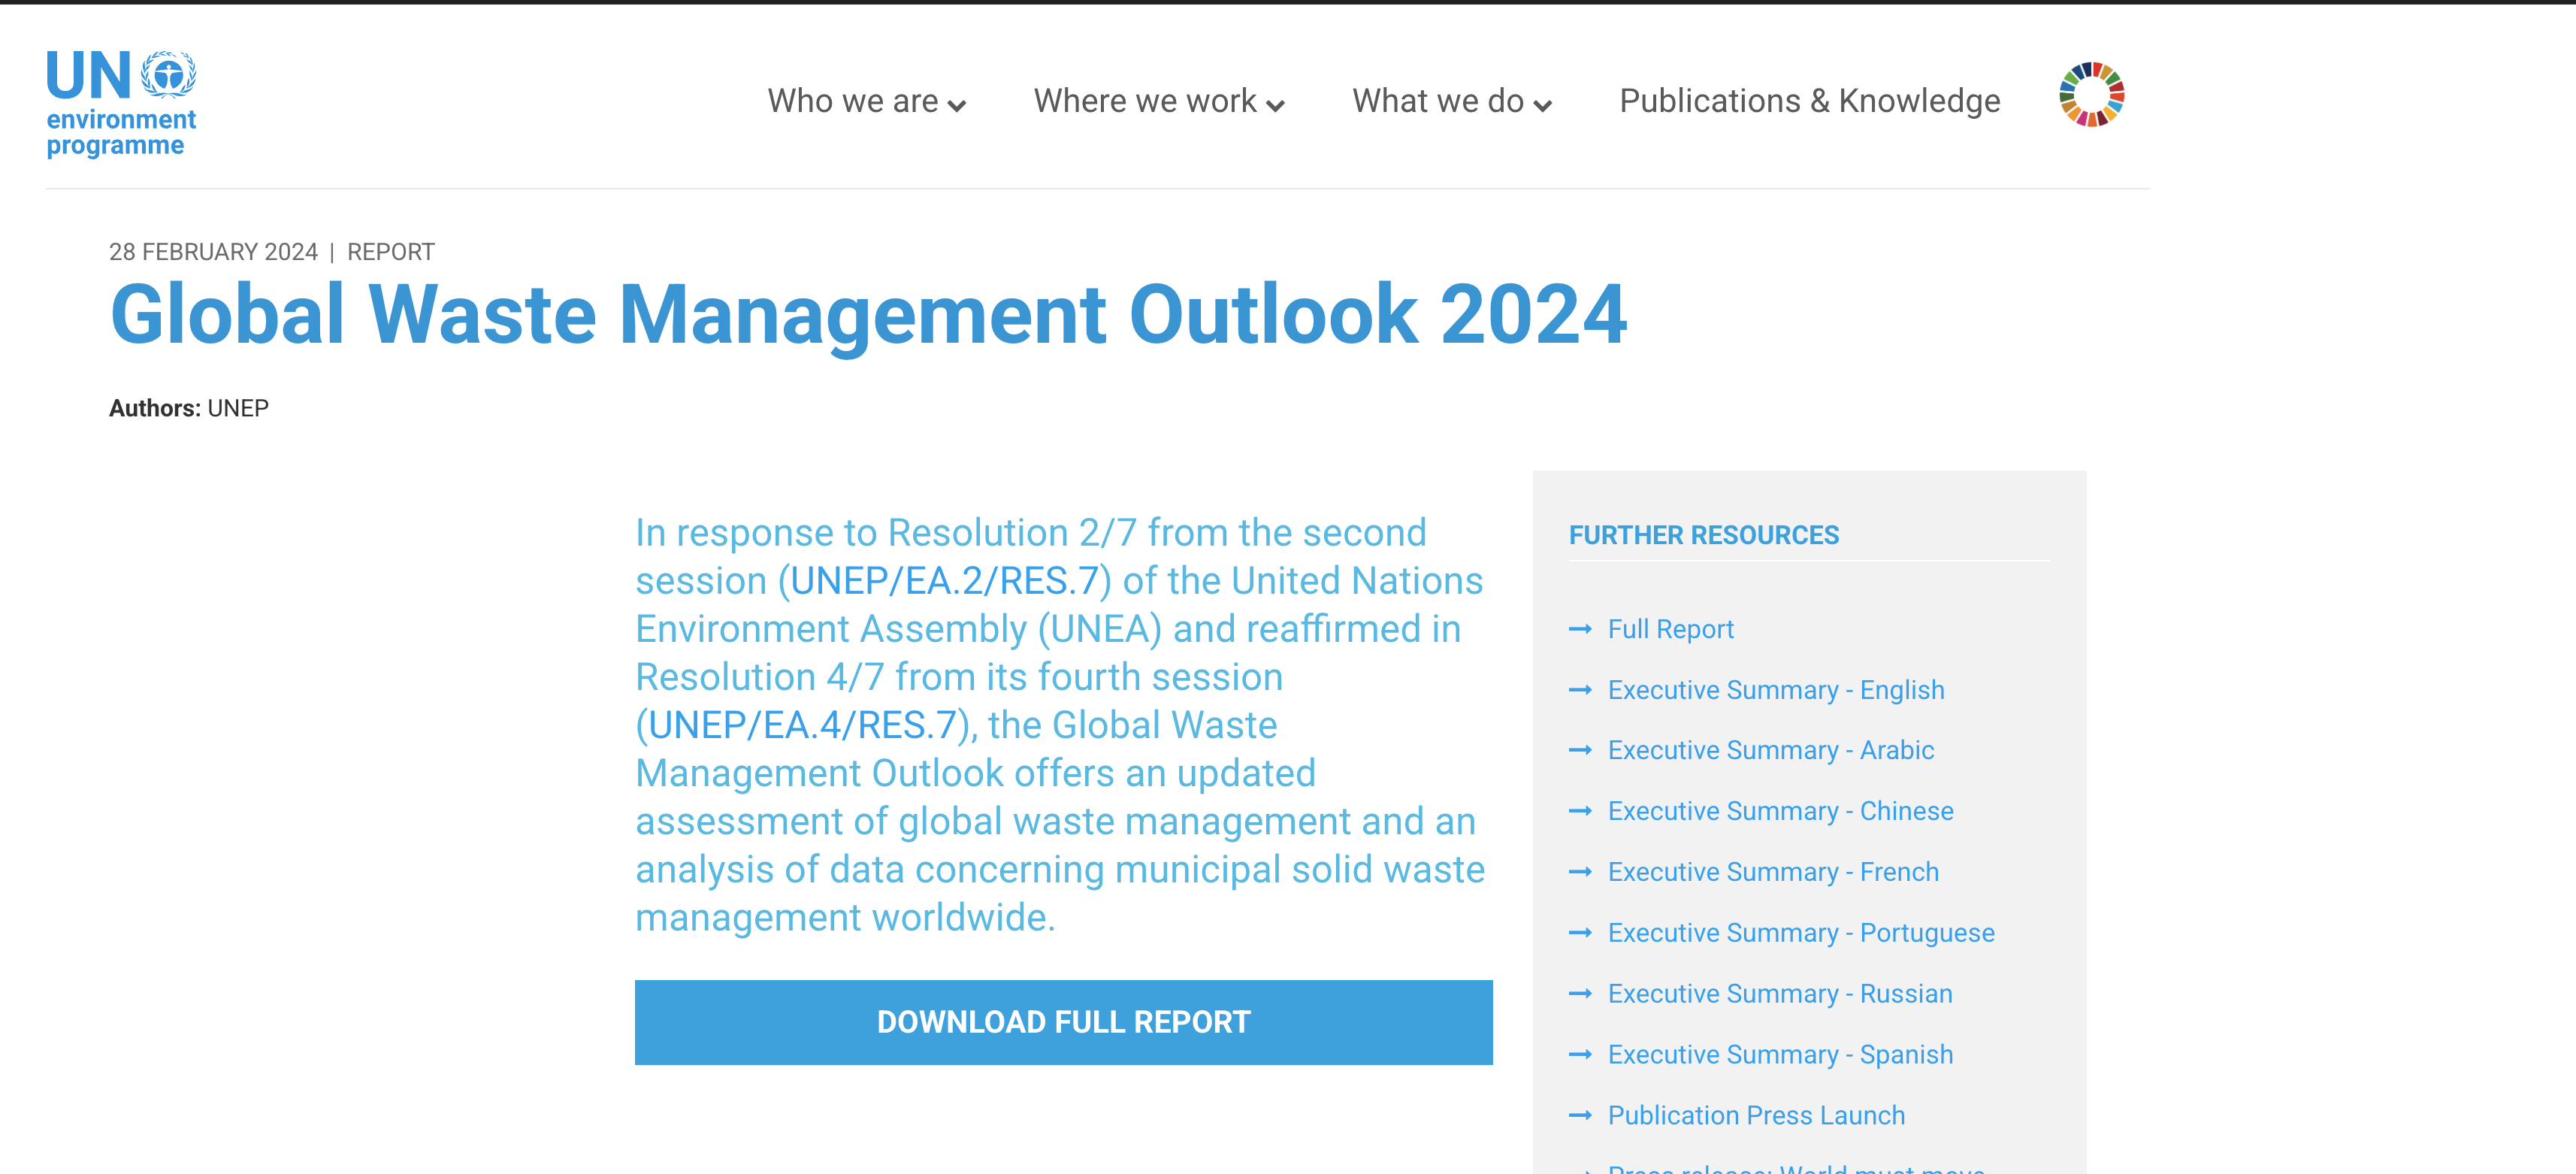Expand the Where we work chevron
This screenshot has width=2576, height=1174.
pos(1275,105)
